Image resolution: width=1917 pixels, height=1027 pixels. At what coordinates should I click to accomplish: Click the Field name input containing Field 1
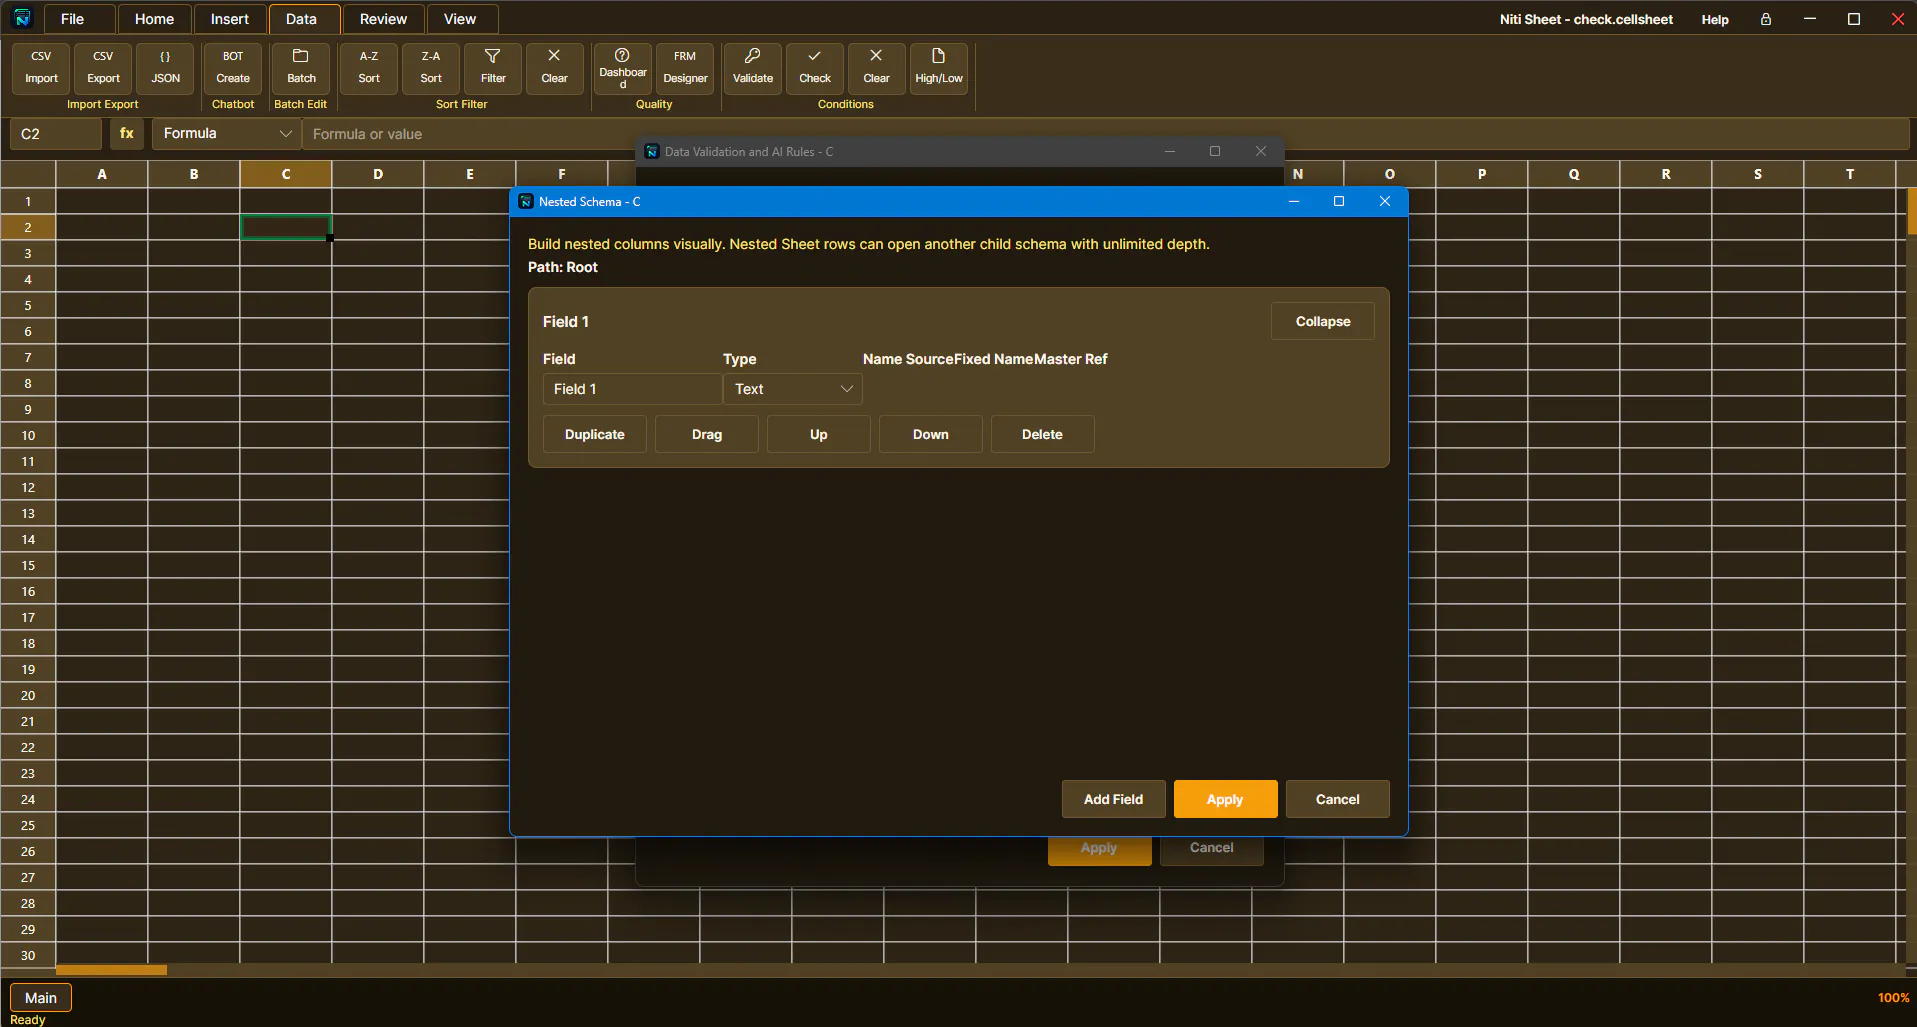click(632, 389)
